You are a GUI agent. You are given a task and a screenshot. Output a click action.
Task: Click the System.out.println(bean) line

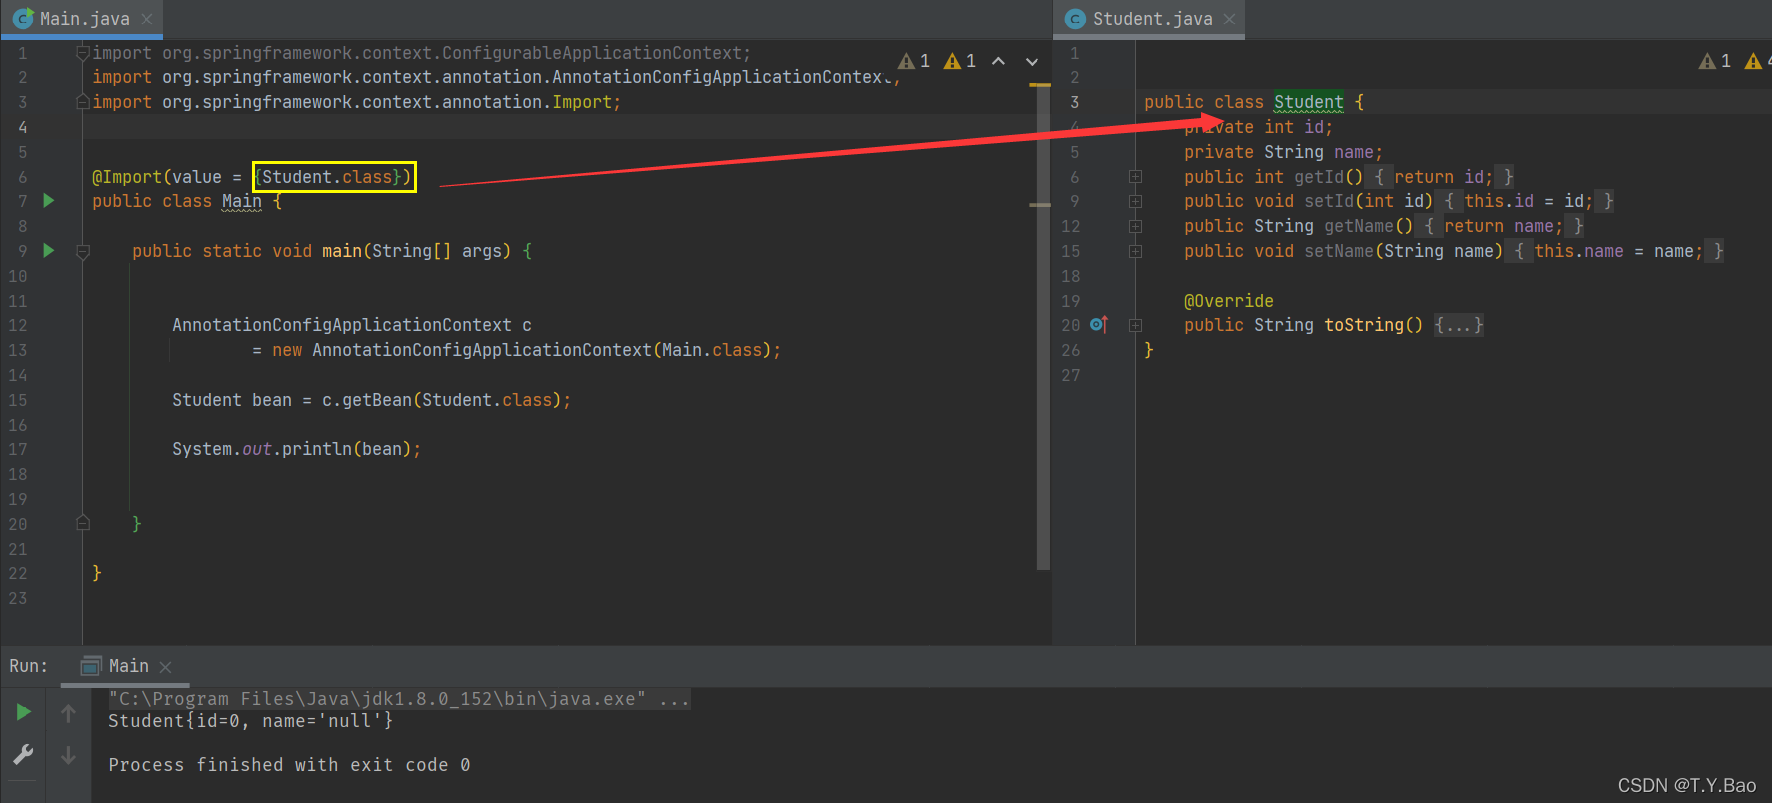tap(296, 449)
